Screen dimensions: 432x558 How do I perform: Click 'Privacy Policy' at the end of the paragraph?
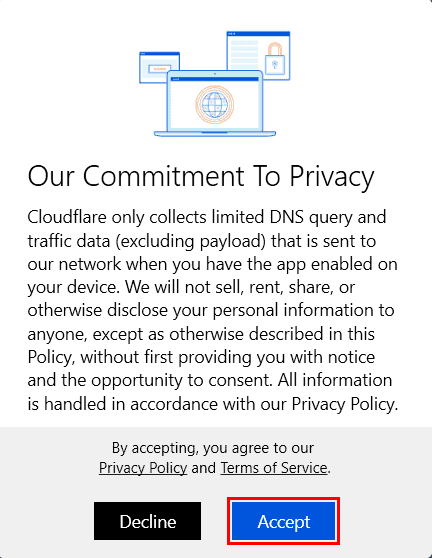[x=344, y=404]
